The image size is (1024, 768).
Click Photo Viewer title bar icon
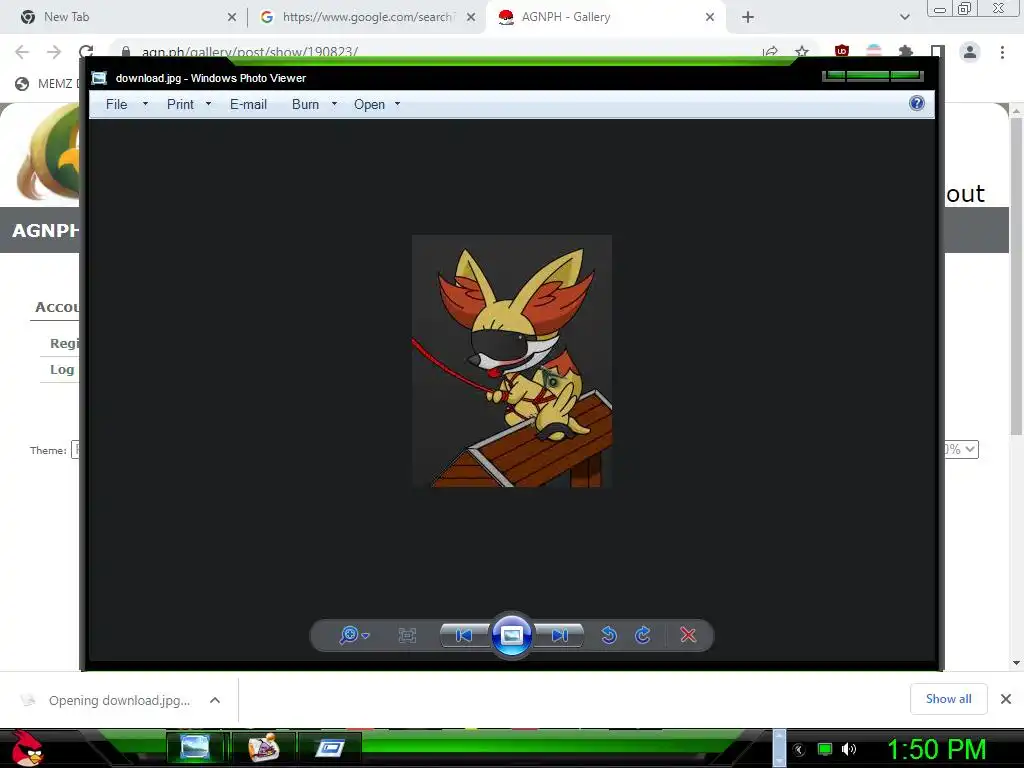click(99, 78)
